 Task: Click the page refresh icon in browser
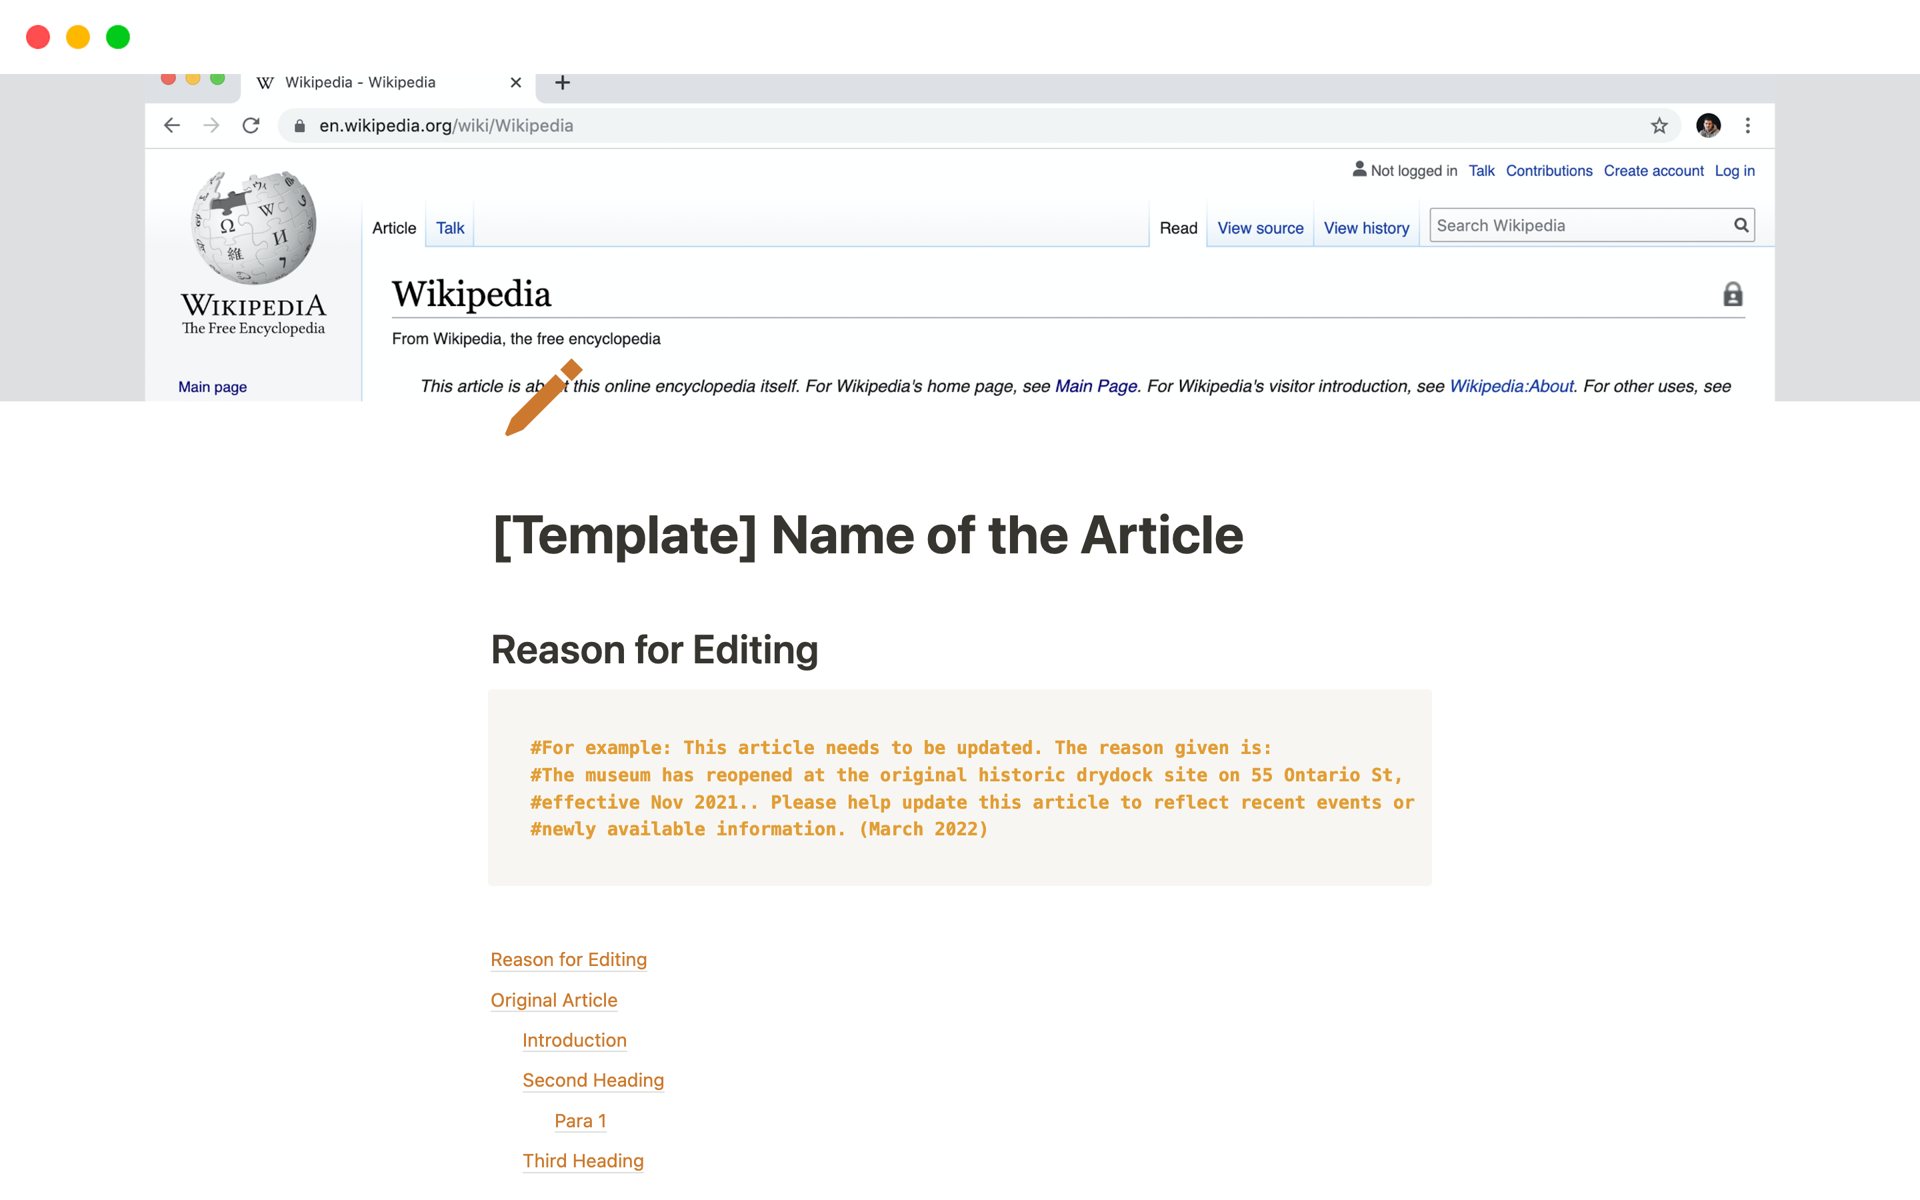252,126
